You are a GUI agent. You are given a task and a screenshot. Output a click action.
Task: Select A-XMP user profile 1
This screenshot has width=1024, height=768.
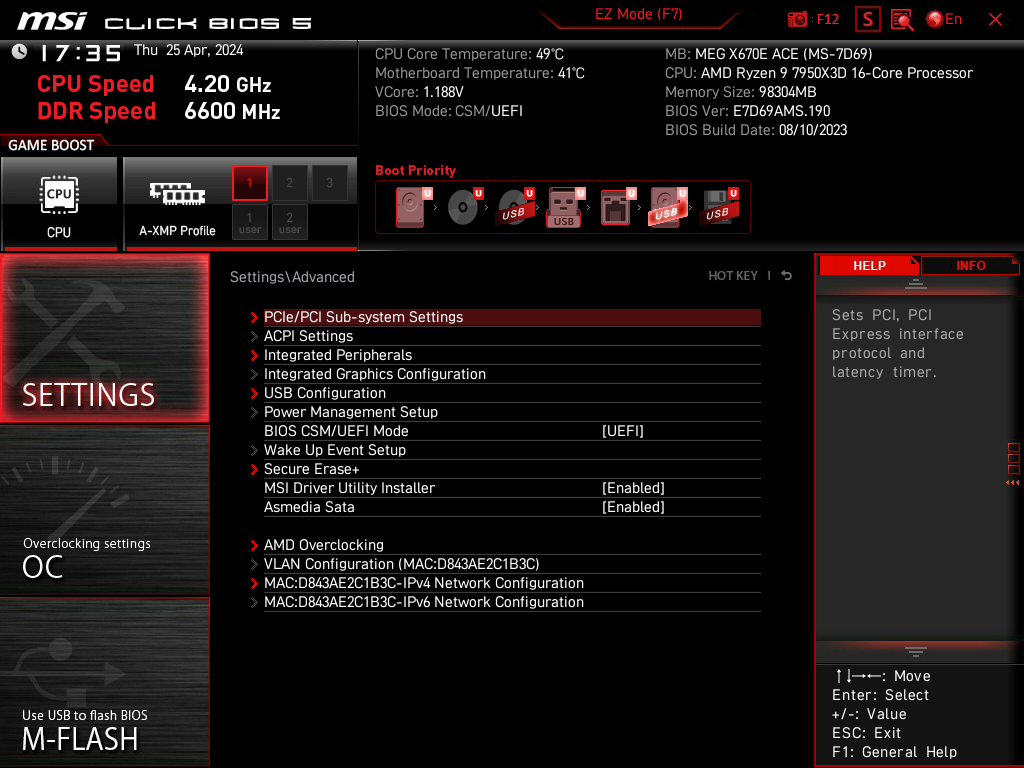click(x=249, y=222)
